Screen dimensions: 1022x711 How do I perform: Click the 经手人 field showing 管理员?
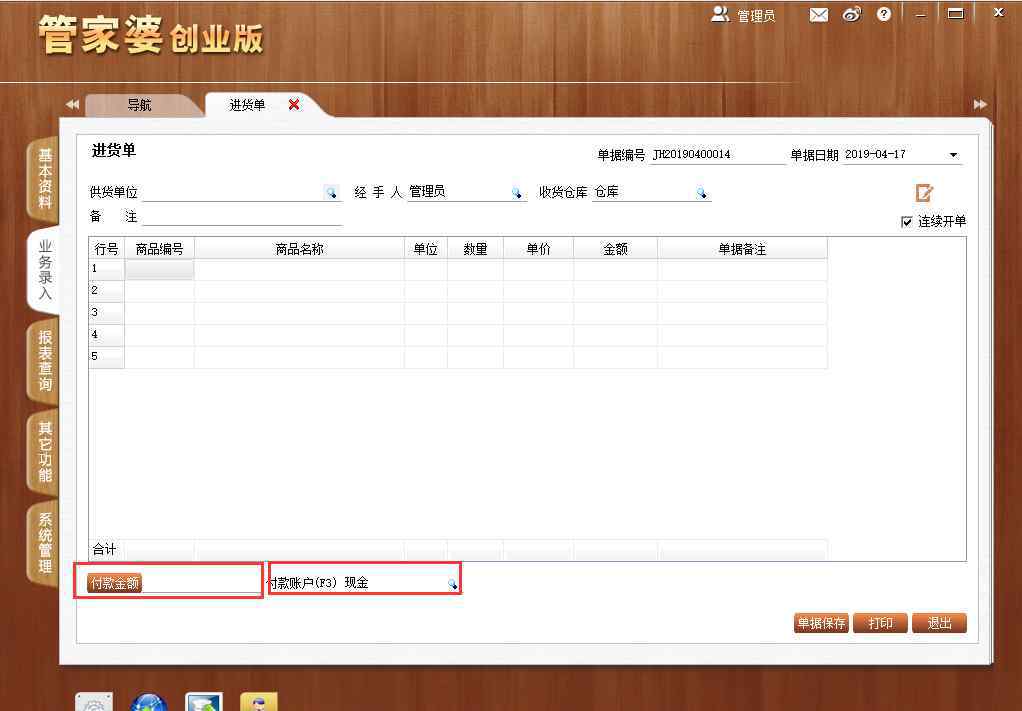coord(460,192)
